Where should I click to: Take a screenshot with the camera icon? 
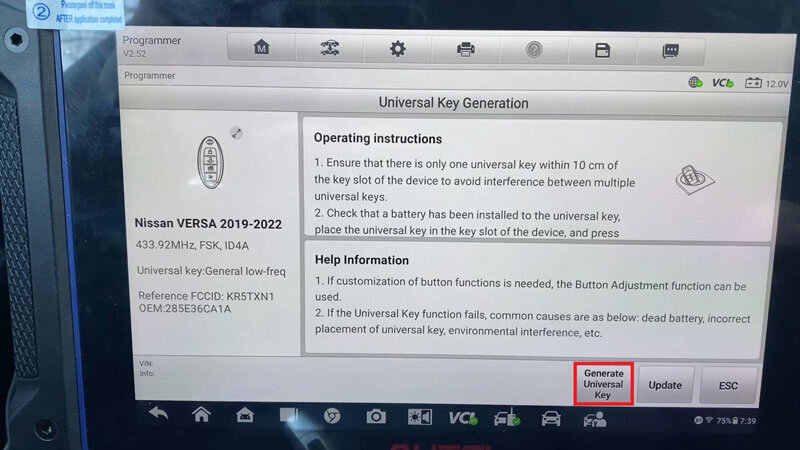[x=376, y=417]
